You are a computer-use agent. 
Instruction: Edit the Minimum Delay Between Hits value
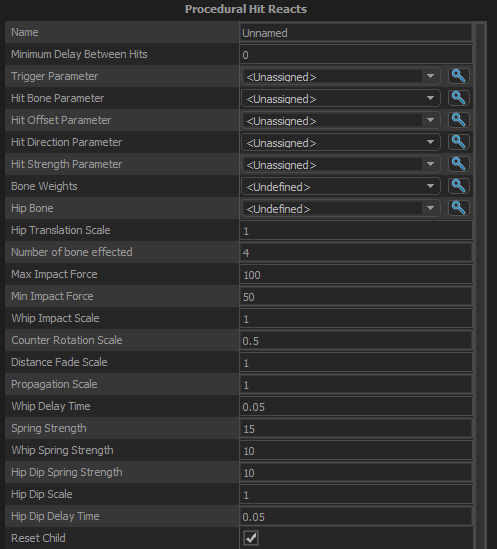(356, 55)
